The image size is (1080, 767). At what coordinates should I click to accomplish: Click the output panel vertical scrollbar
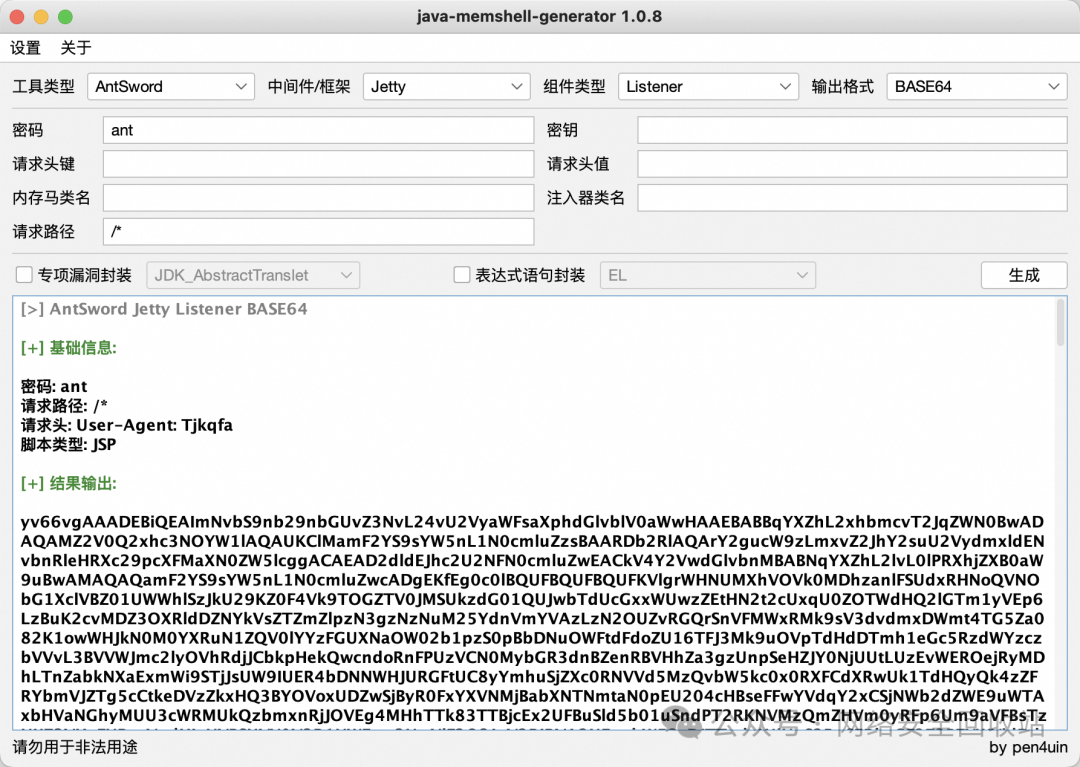pyautogui.click(x=1060, y=324)
